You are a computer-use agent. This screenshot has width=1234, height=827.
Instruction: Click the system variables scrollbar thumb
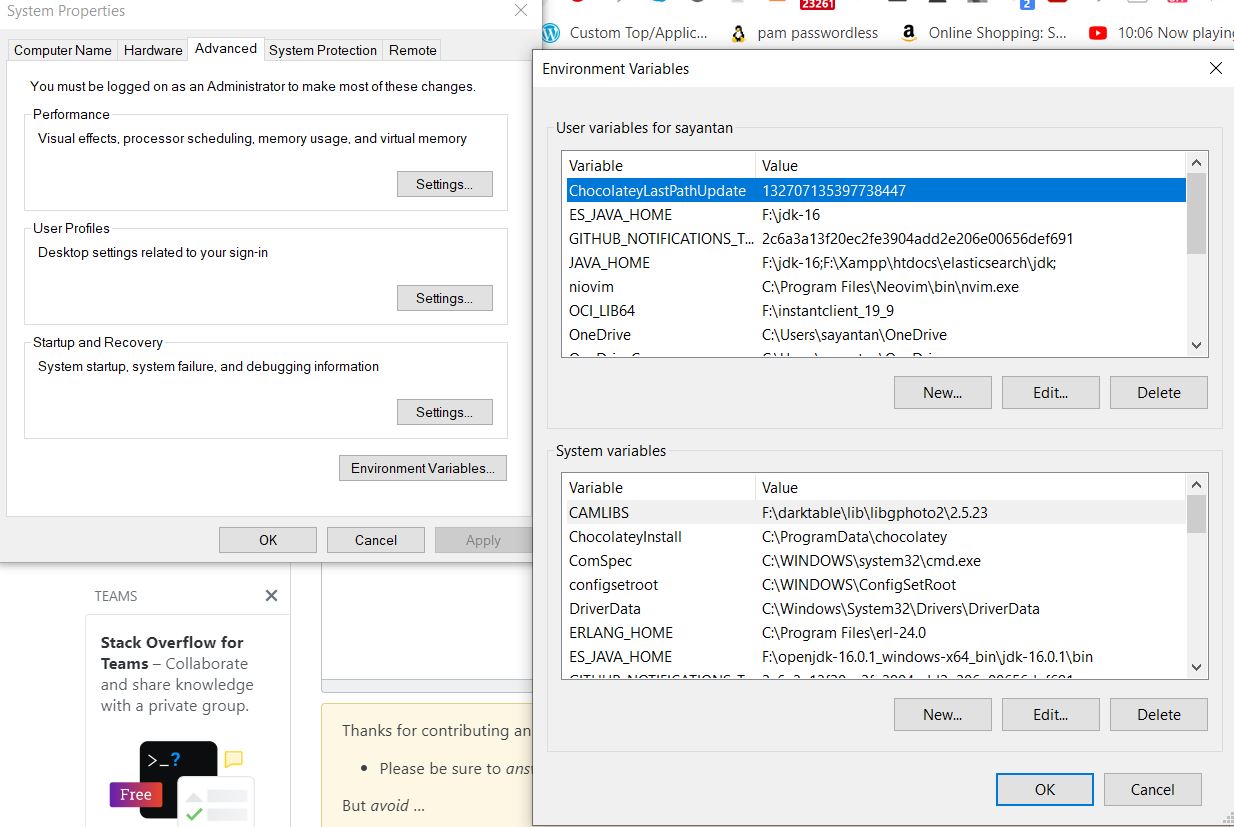point(1196,514)
